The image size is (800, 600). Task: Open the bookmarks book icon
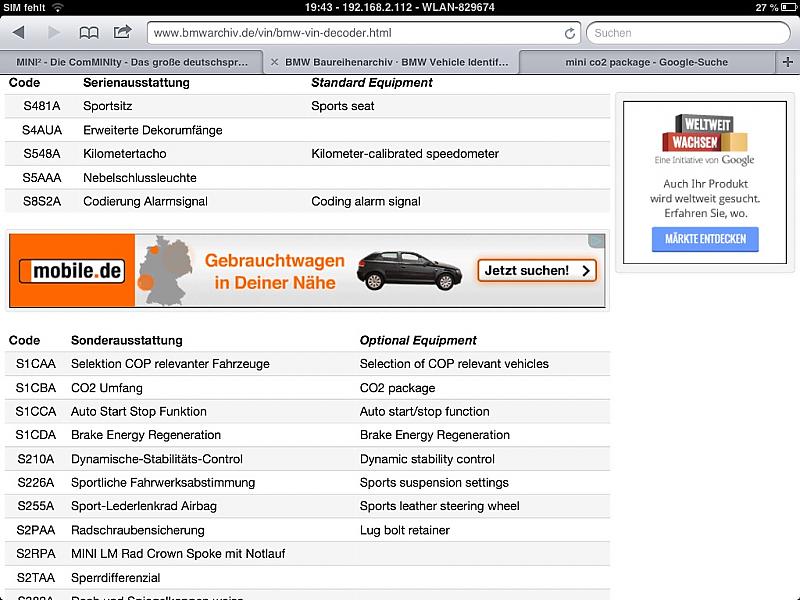[x=89, y=33]
